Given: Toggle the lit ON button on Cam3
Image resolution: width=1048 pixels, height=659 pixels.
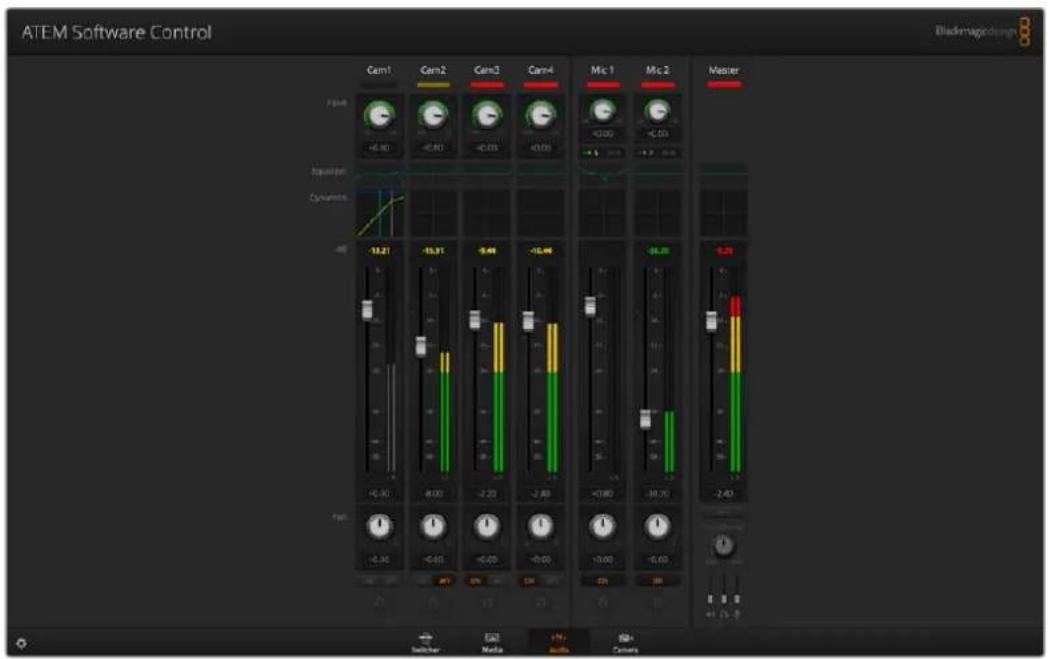Looking at the screenshot, I should 476,581.
